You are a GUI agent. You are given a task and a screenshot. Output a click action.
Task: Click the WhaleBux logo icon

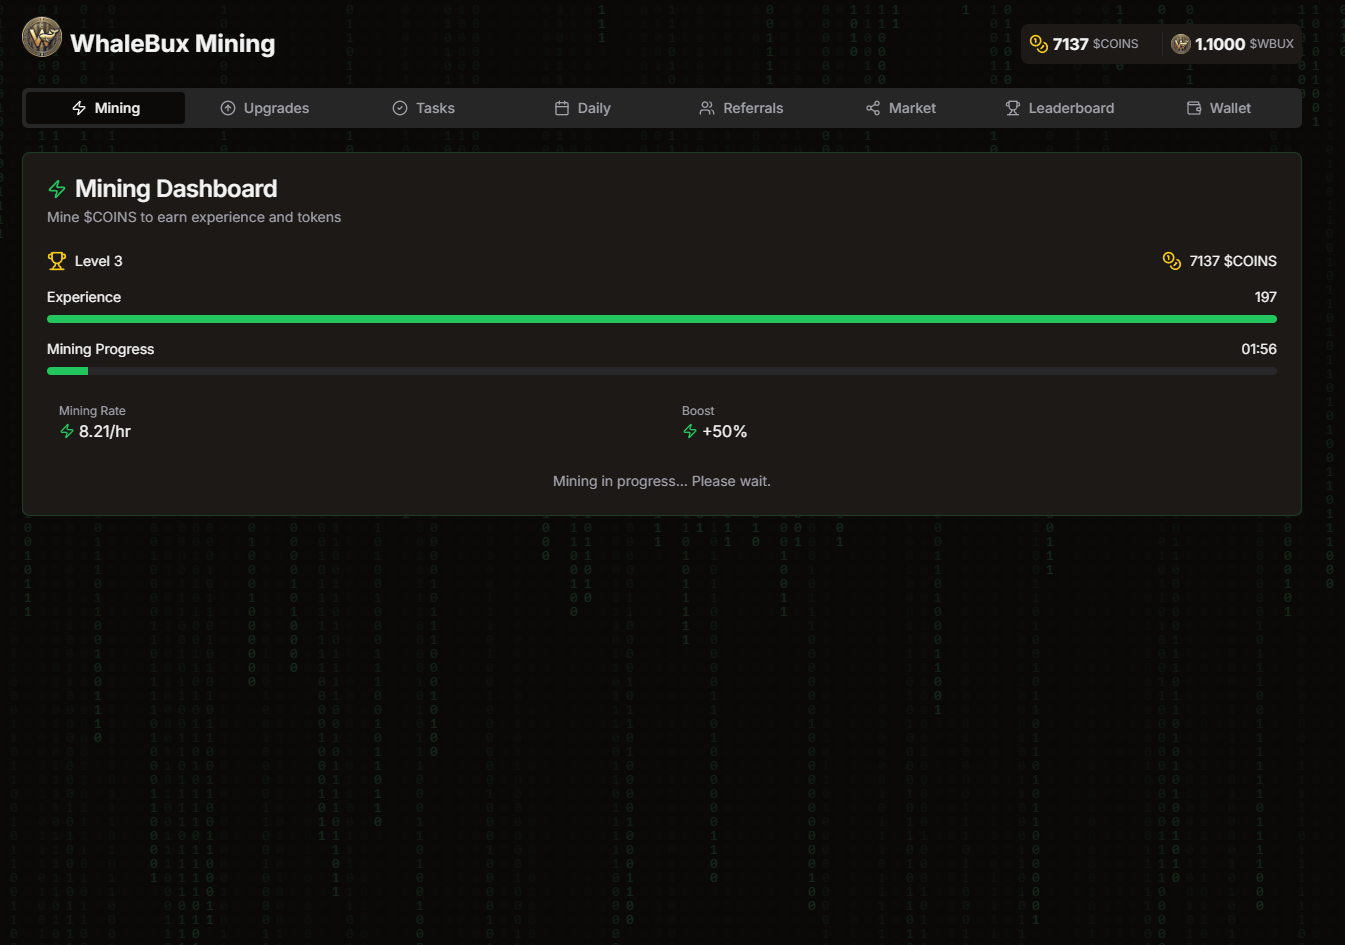click(x=42, y=38)
